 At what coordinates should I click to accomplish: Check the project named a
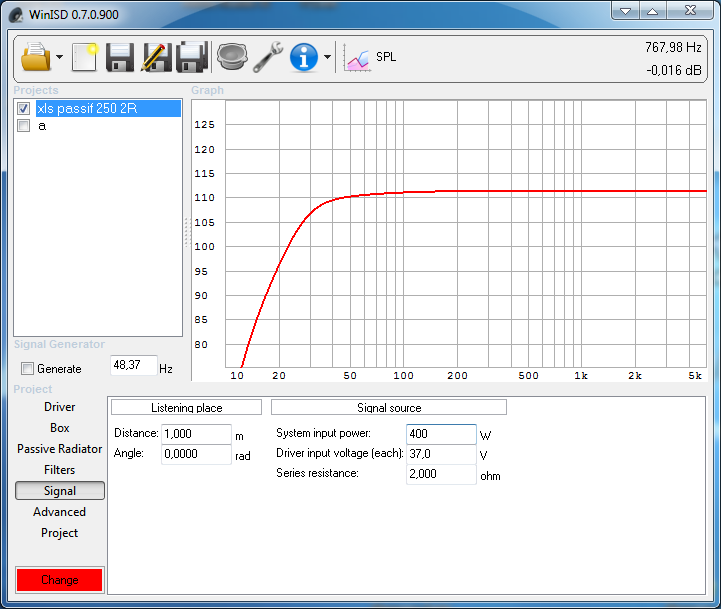pyautogui.click(x=23, y=126)
